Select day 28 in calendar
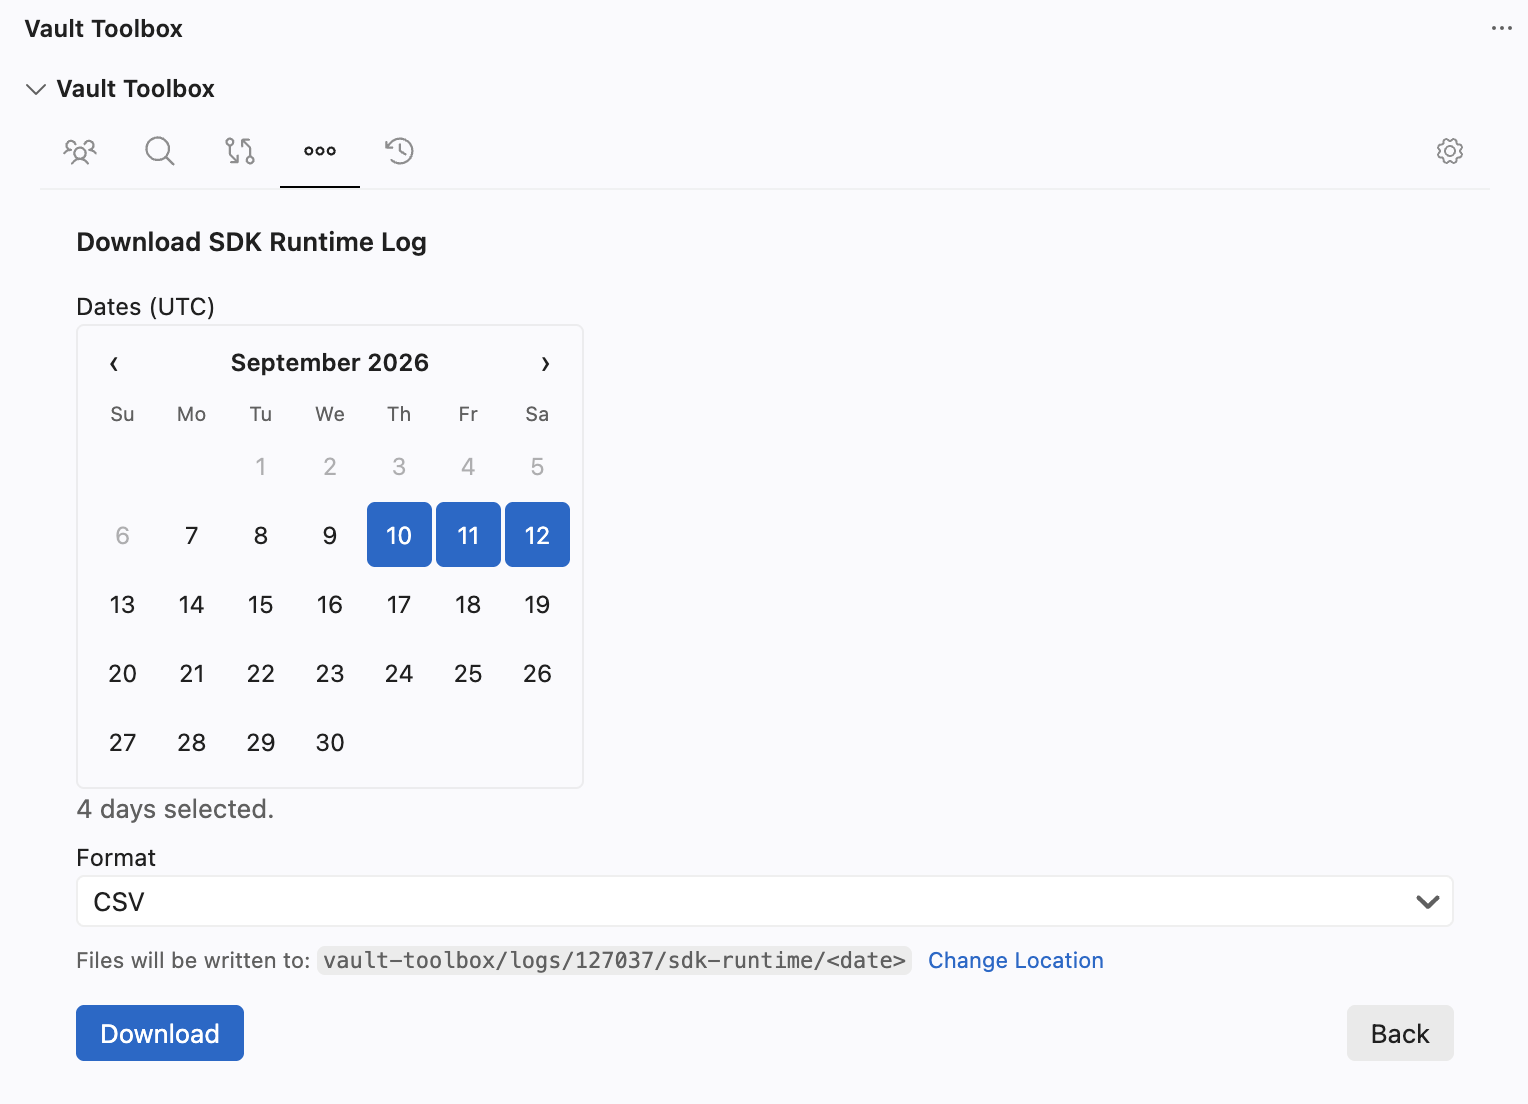This screenshot has height=1104, width=1528. click(192, 742)
